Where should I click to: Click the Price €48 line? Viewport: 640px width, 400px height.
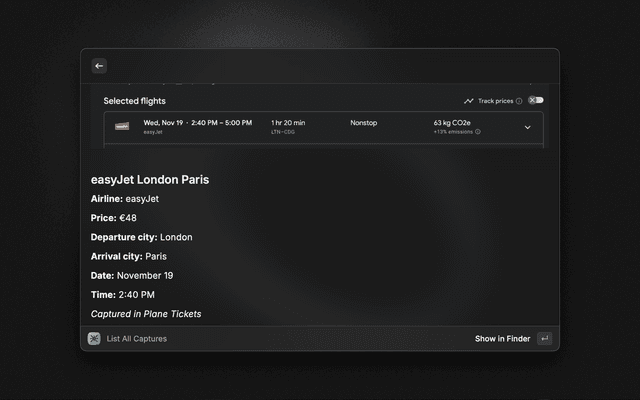114,218
